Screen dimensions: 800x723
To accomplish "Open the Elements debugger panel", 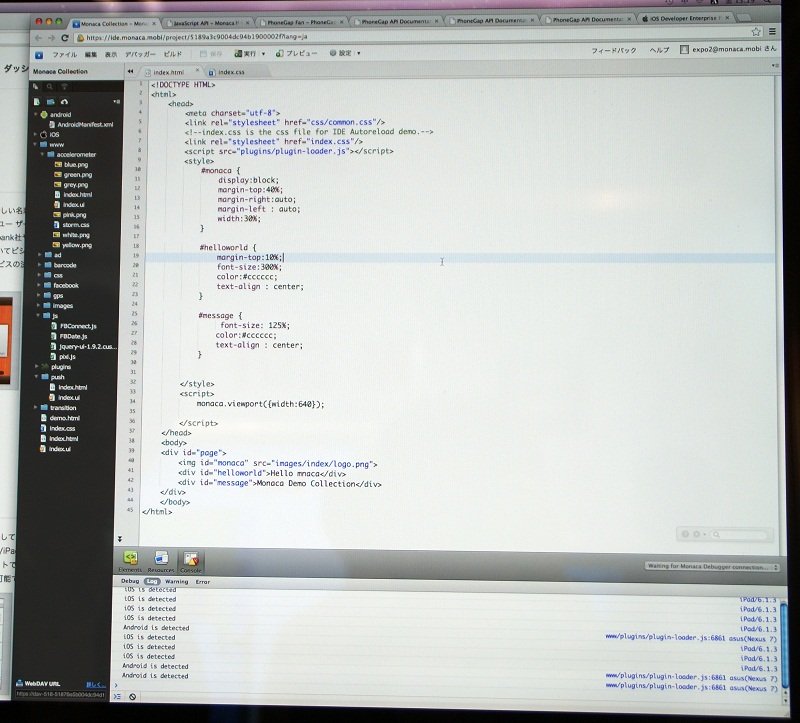I will pyautogui.click(x=131, y=562).
